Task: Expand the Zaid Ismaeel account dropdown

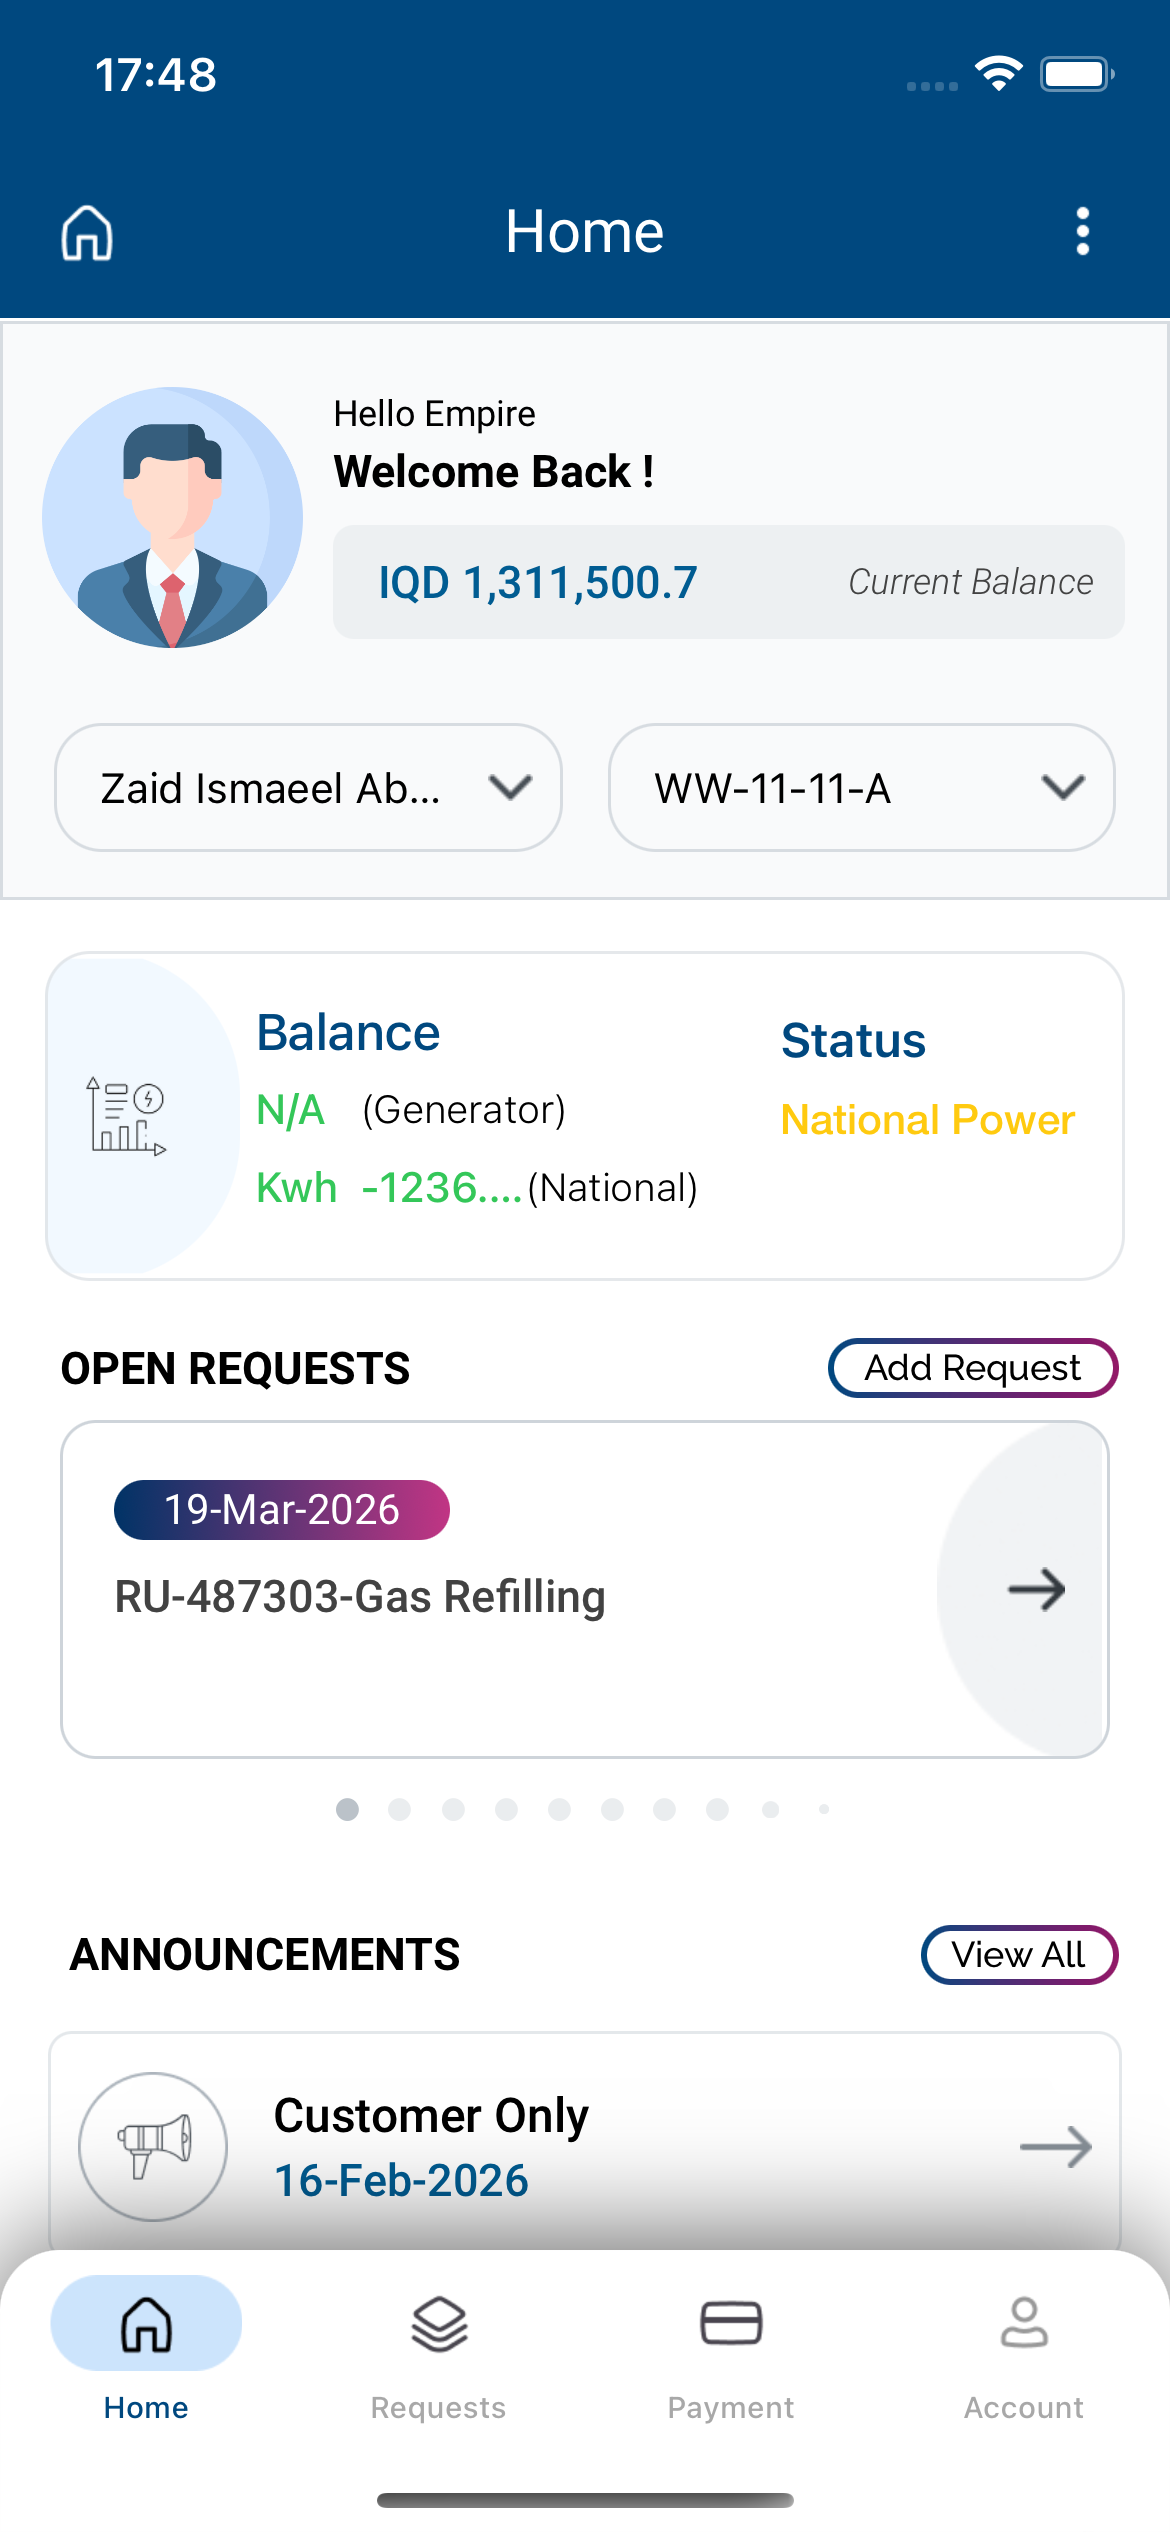Action: coord(308,788)
